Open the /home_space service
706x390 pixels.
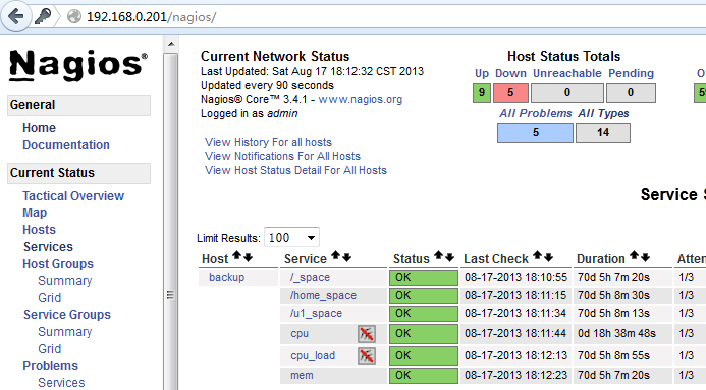pyautogui.click(x=323, y=295)
